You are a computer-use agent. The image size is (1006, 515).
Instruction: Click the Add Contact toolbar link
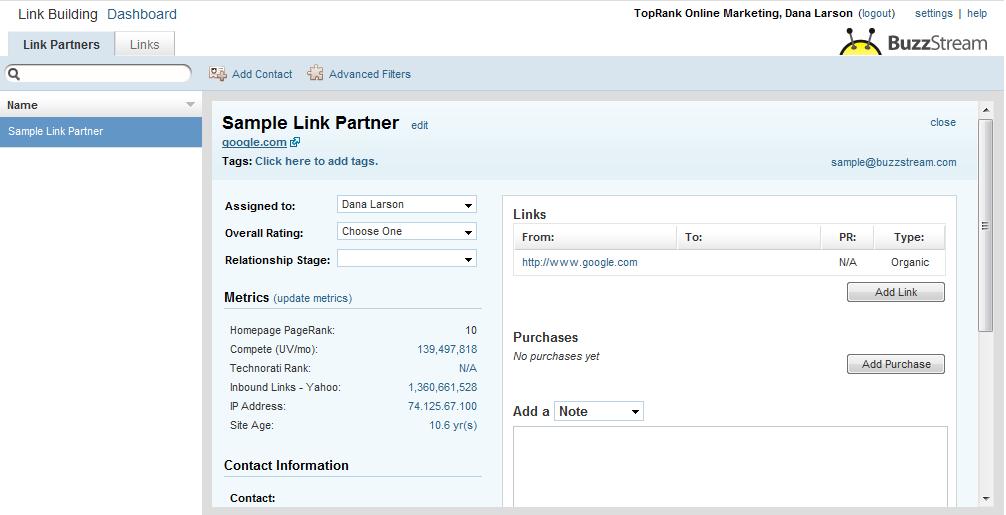(x=262, y=74)
